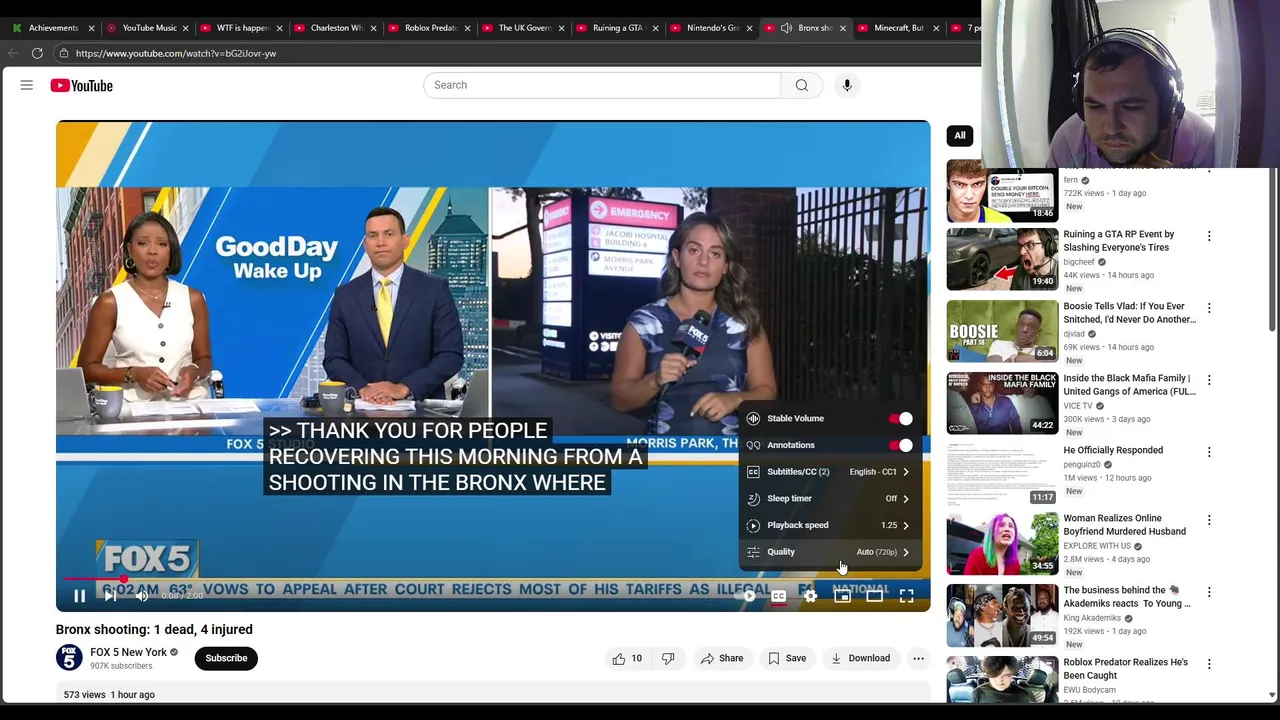
Task: Open the penguinz0 channel link
Action: click(1082, 465)
